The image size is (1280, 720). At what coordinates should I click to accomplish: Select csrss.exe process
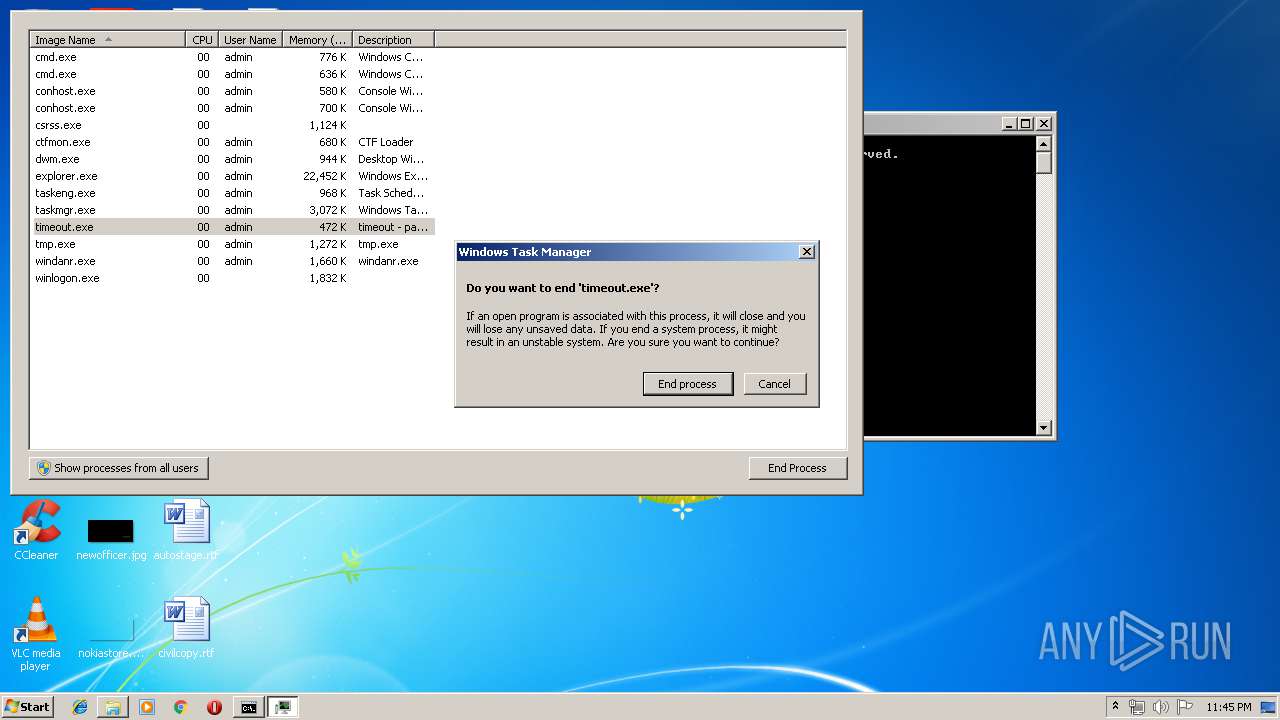[233, 125]
